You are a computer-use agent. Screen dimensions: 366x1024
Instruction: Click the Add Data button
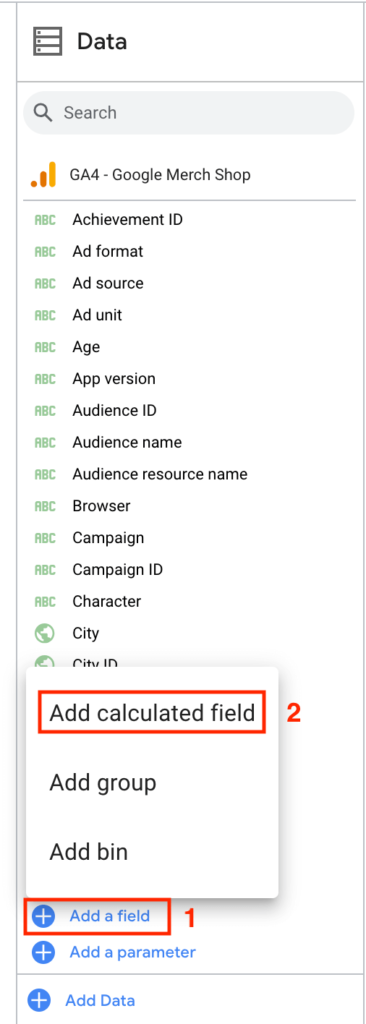[100, 1000]
